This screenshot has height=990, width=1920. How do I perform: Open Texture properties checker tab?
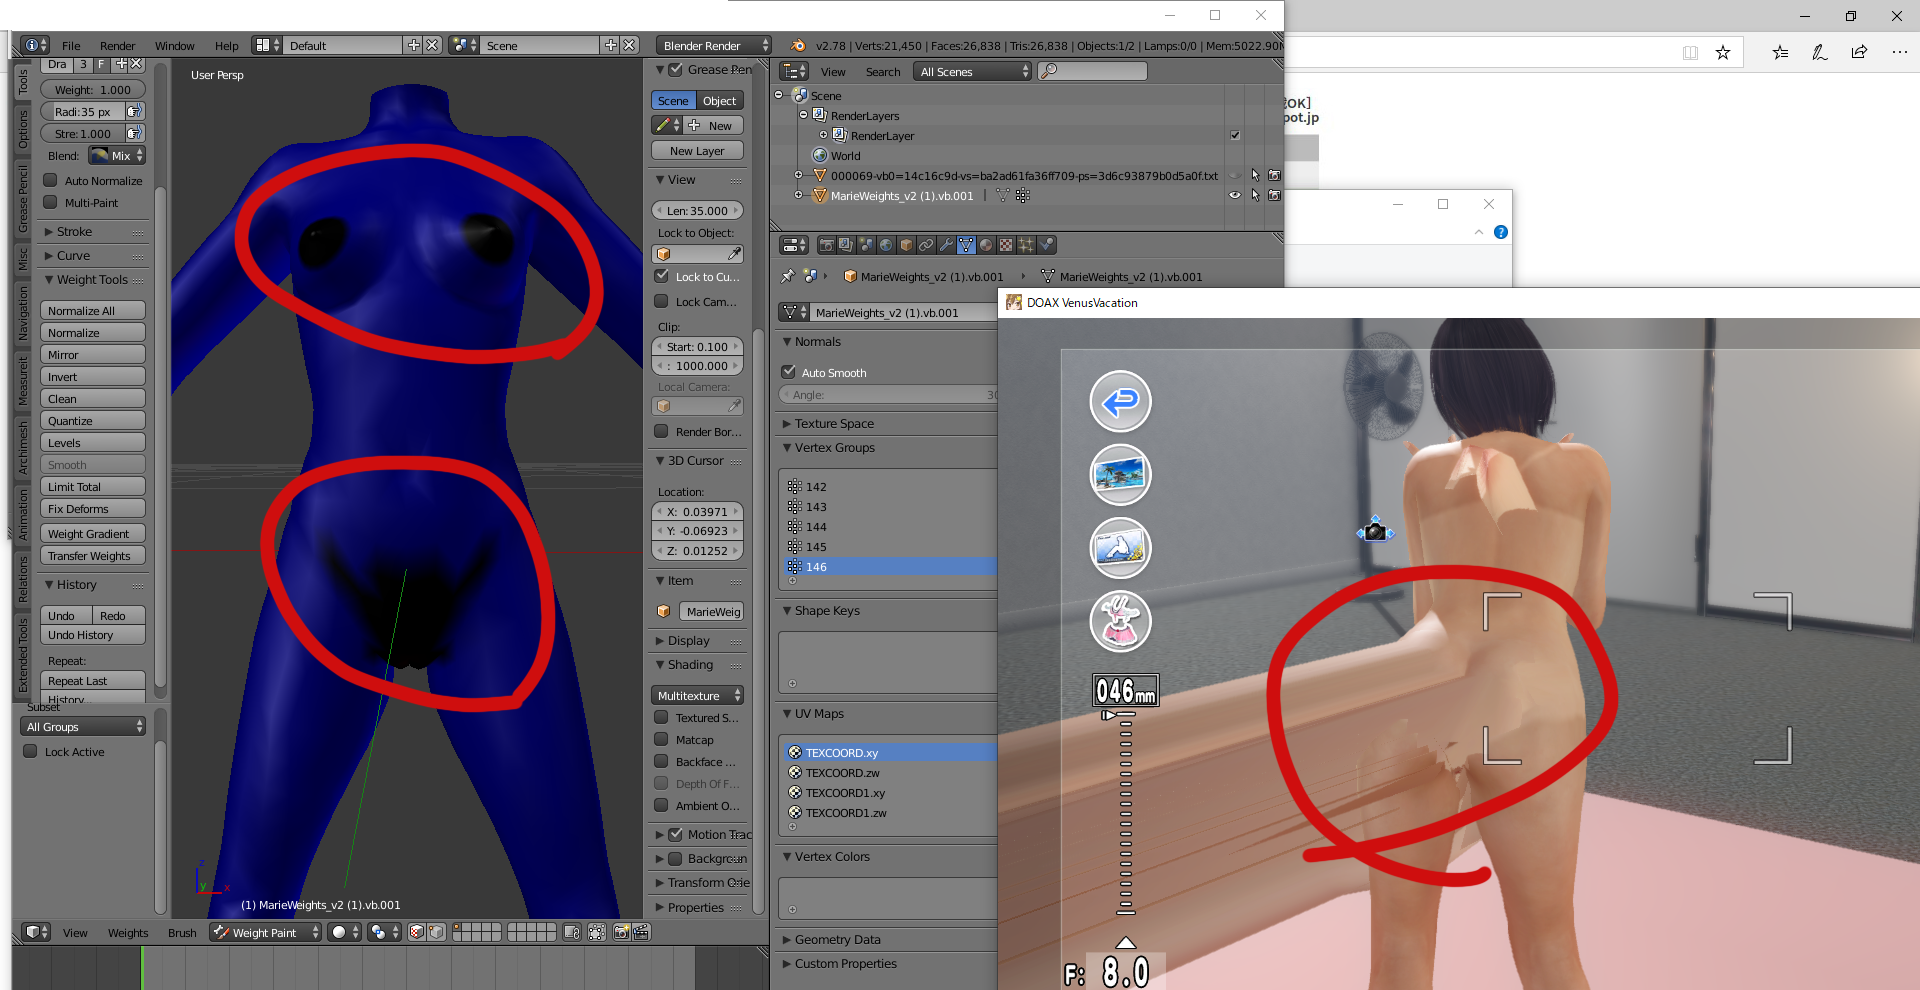[1006, 245]
